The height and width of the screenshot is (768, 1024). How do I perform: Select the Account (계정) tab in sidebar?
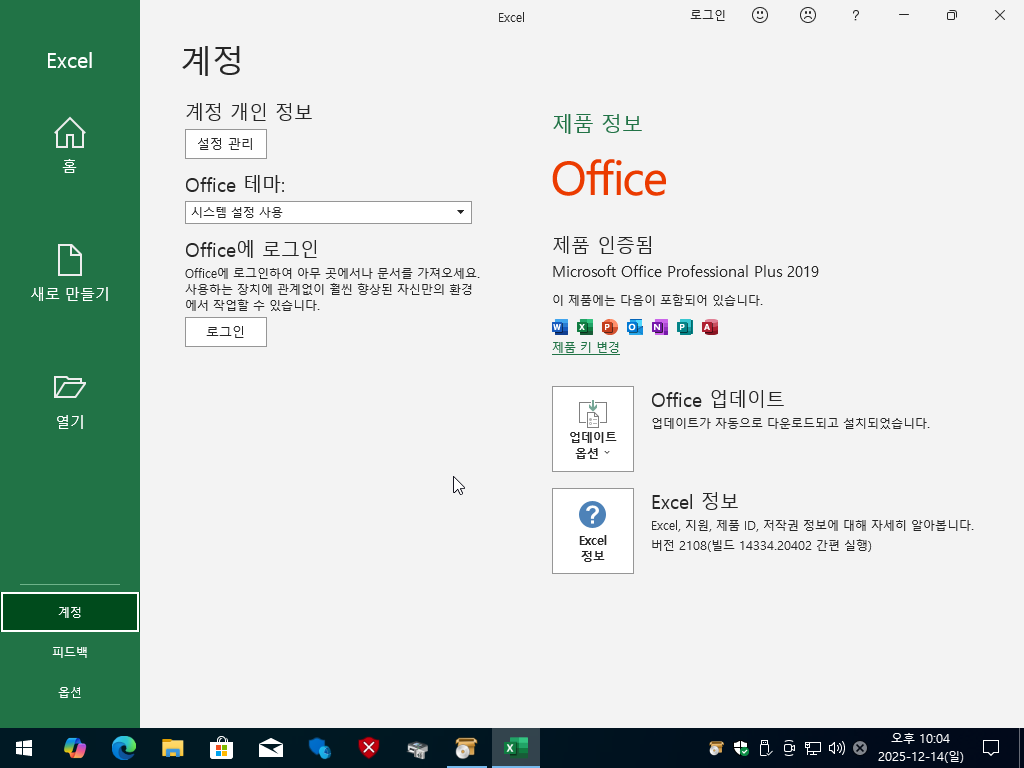pos(69,612)
